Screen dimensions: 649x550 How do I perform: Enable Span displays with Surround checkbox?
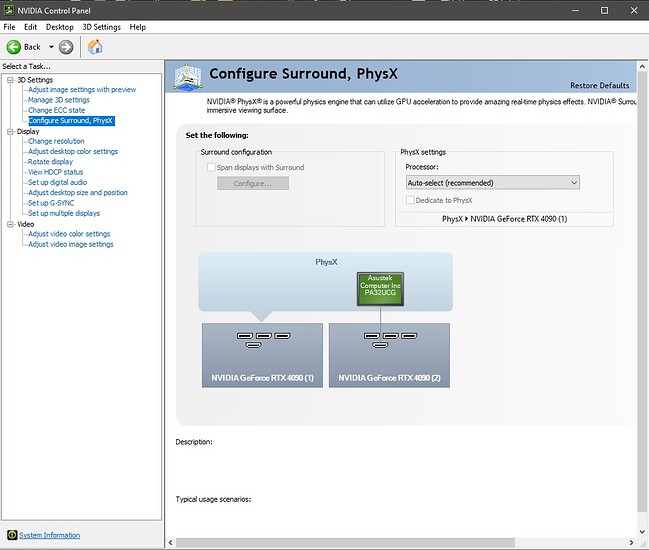(x=211, y=168)
